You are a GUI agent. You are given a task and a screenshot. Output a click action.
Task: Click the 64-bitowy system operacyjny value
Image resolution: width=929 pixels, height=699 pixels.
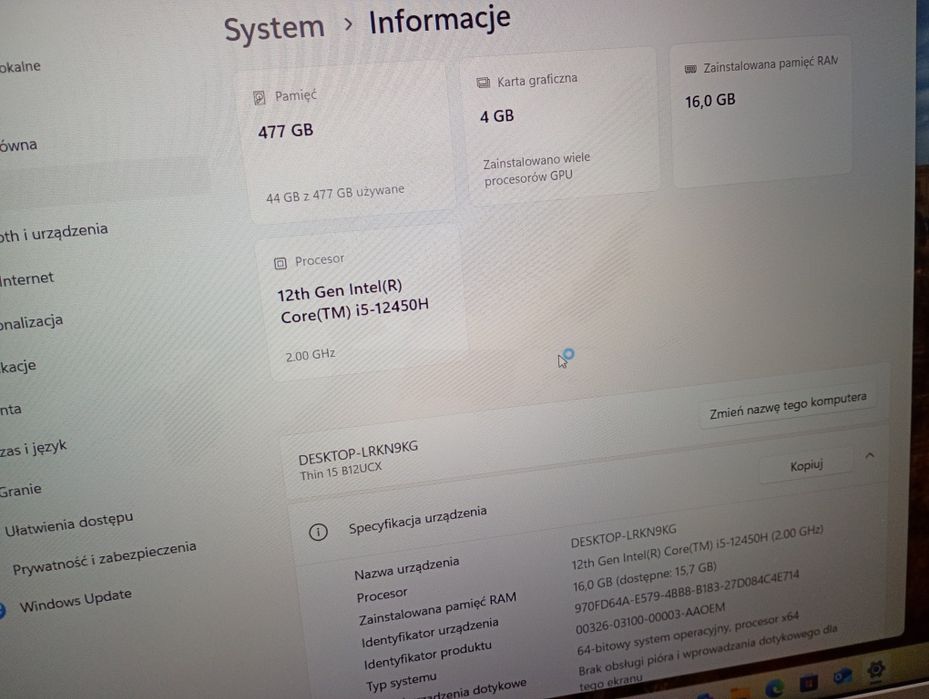click(x=688, y=634)
